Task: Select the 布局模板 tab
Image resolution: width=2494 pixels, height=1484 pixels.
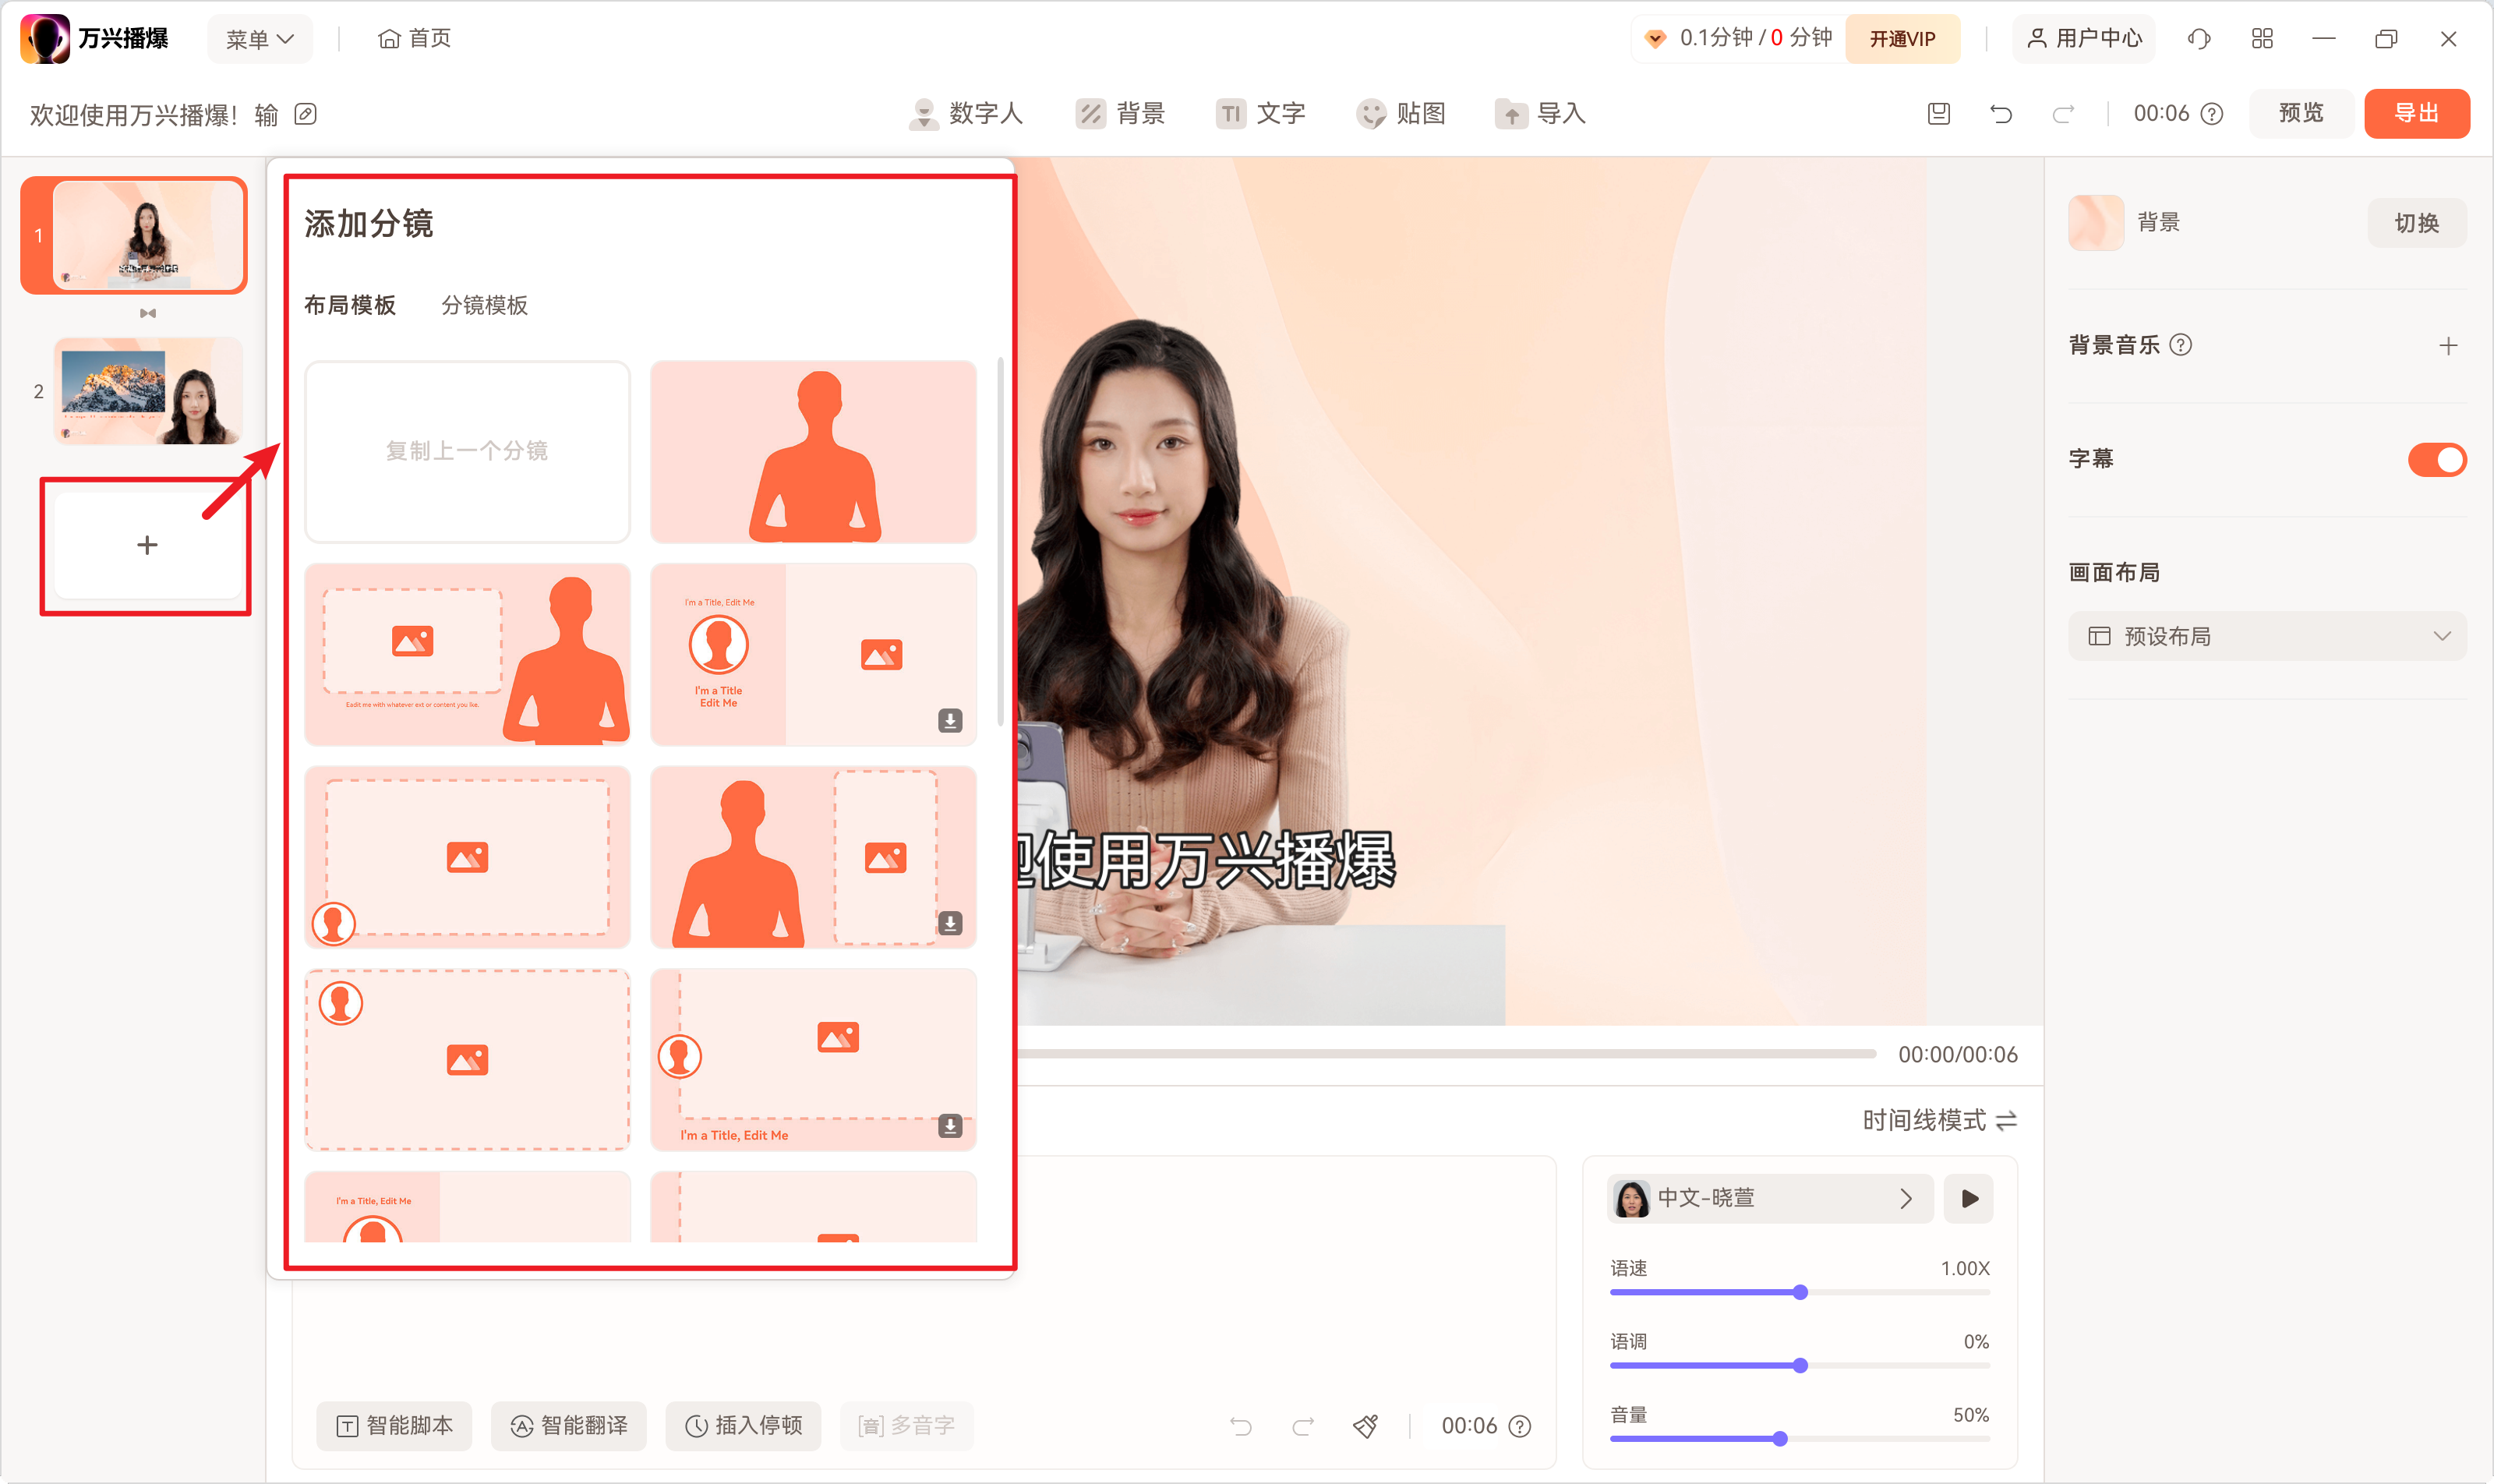Action: pyautogui.click(x=350, y=305)
